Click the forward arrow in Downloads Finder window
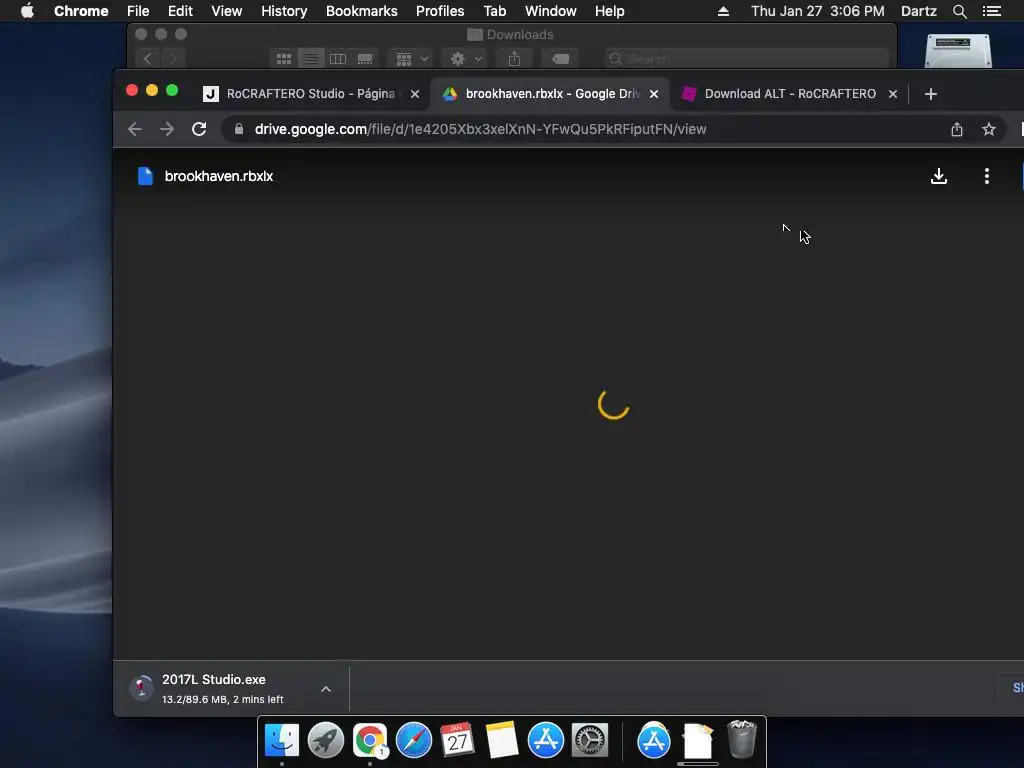Screen dimensions: 1024x768 click(x=173, y=59)
